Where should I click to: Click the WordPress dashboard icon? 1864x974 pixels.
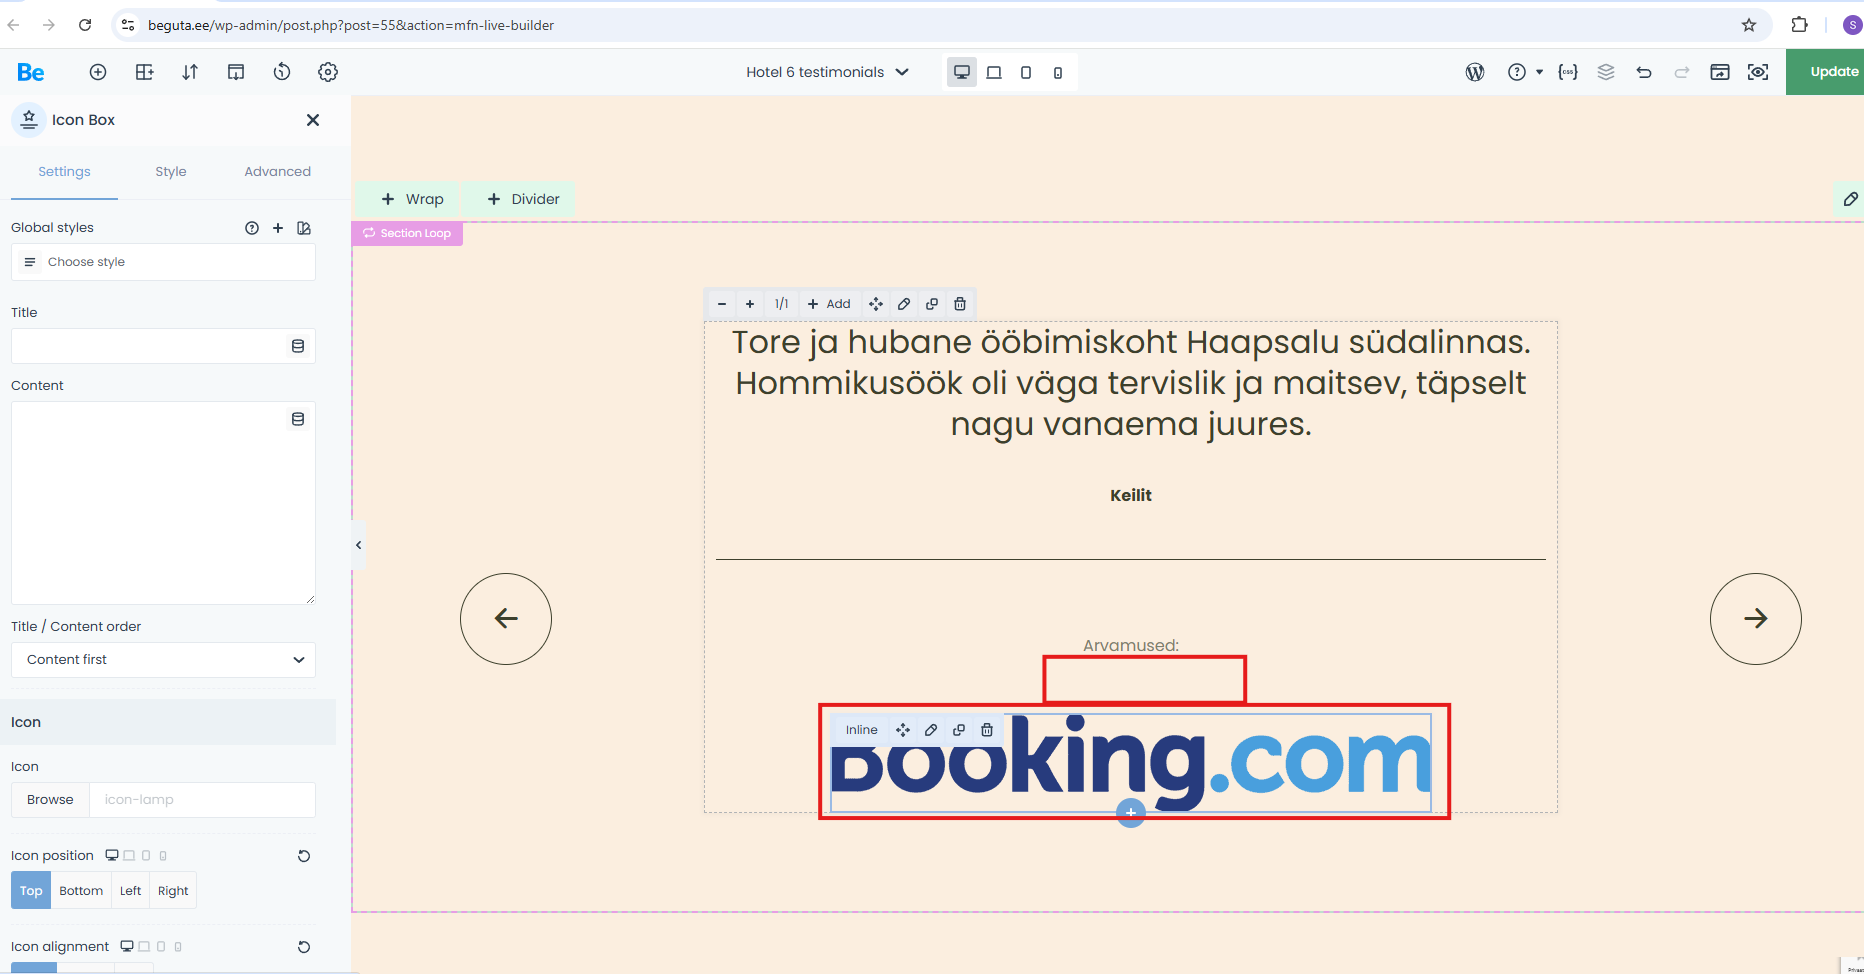pos(1475,72)
